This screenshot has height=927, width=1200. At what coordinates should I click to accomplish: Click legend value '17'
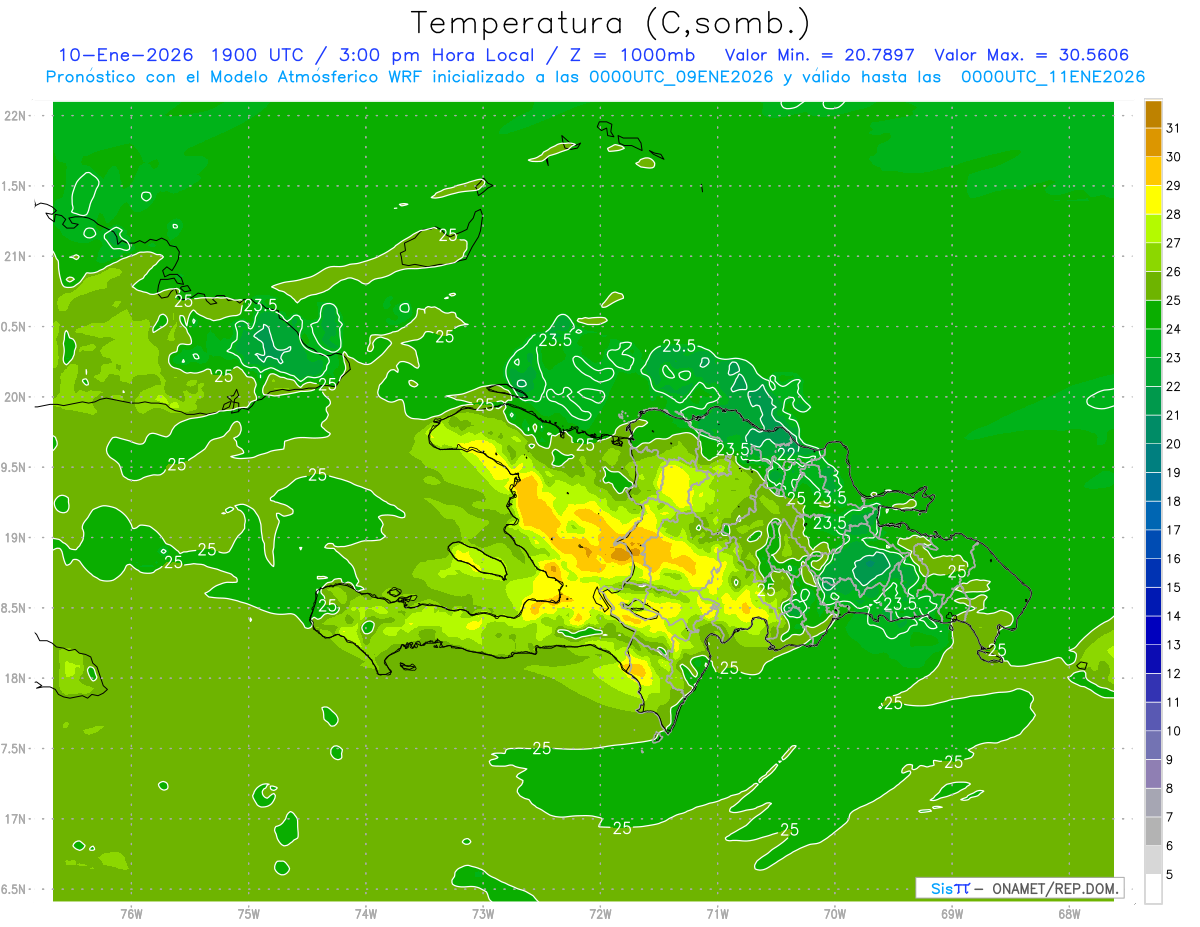1174,529
